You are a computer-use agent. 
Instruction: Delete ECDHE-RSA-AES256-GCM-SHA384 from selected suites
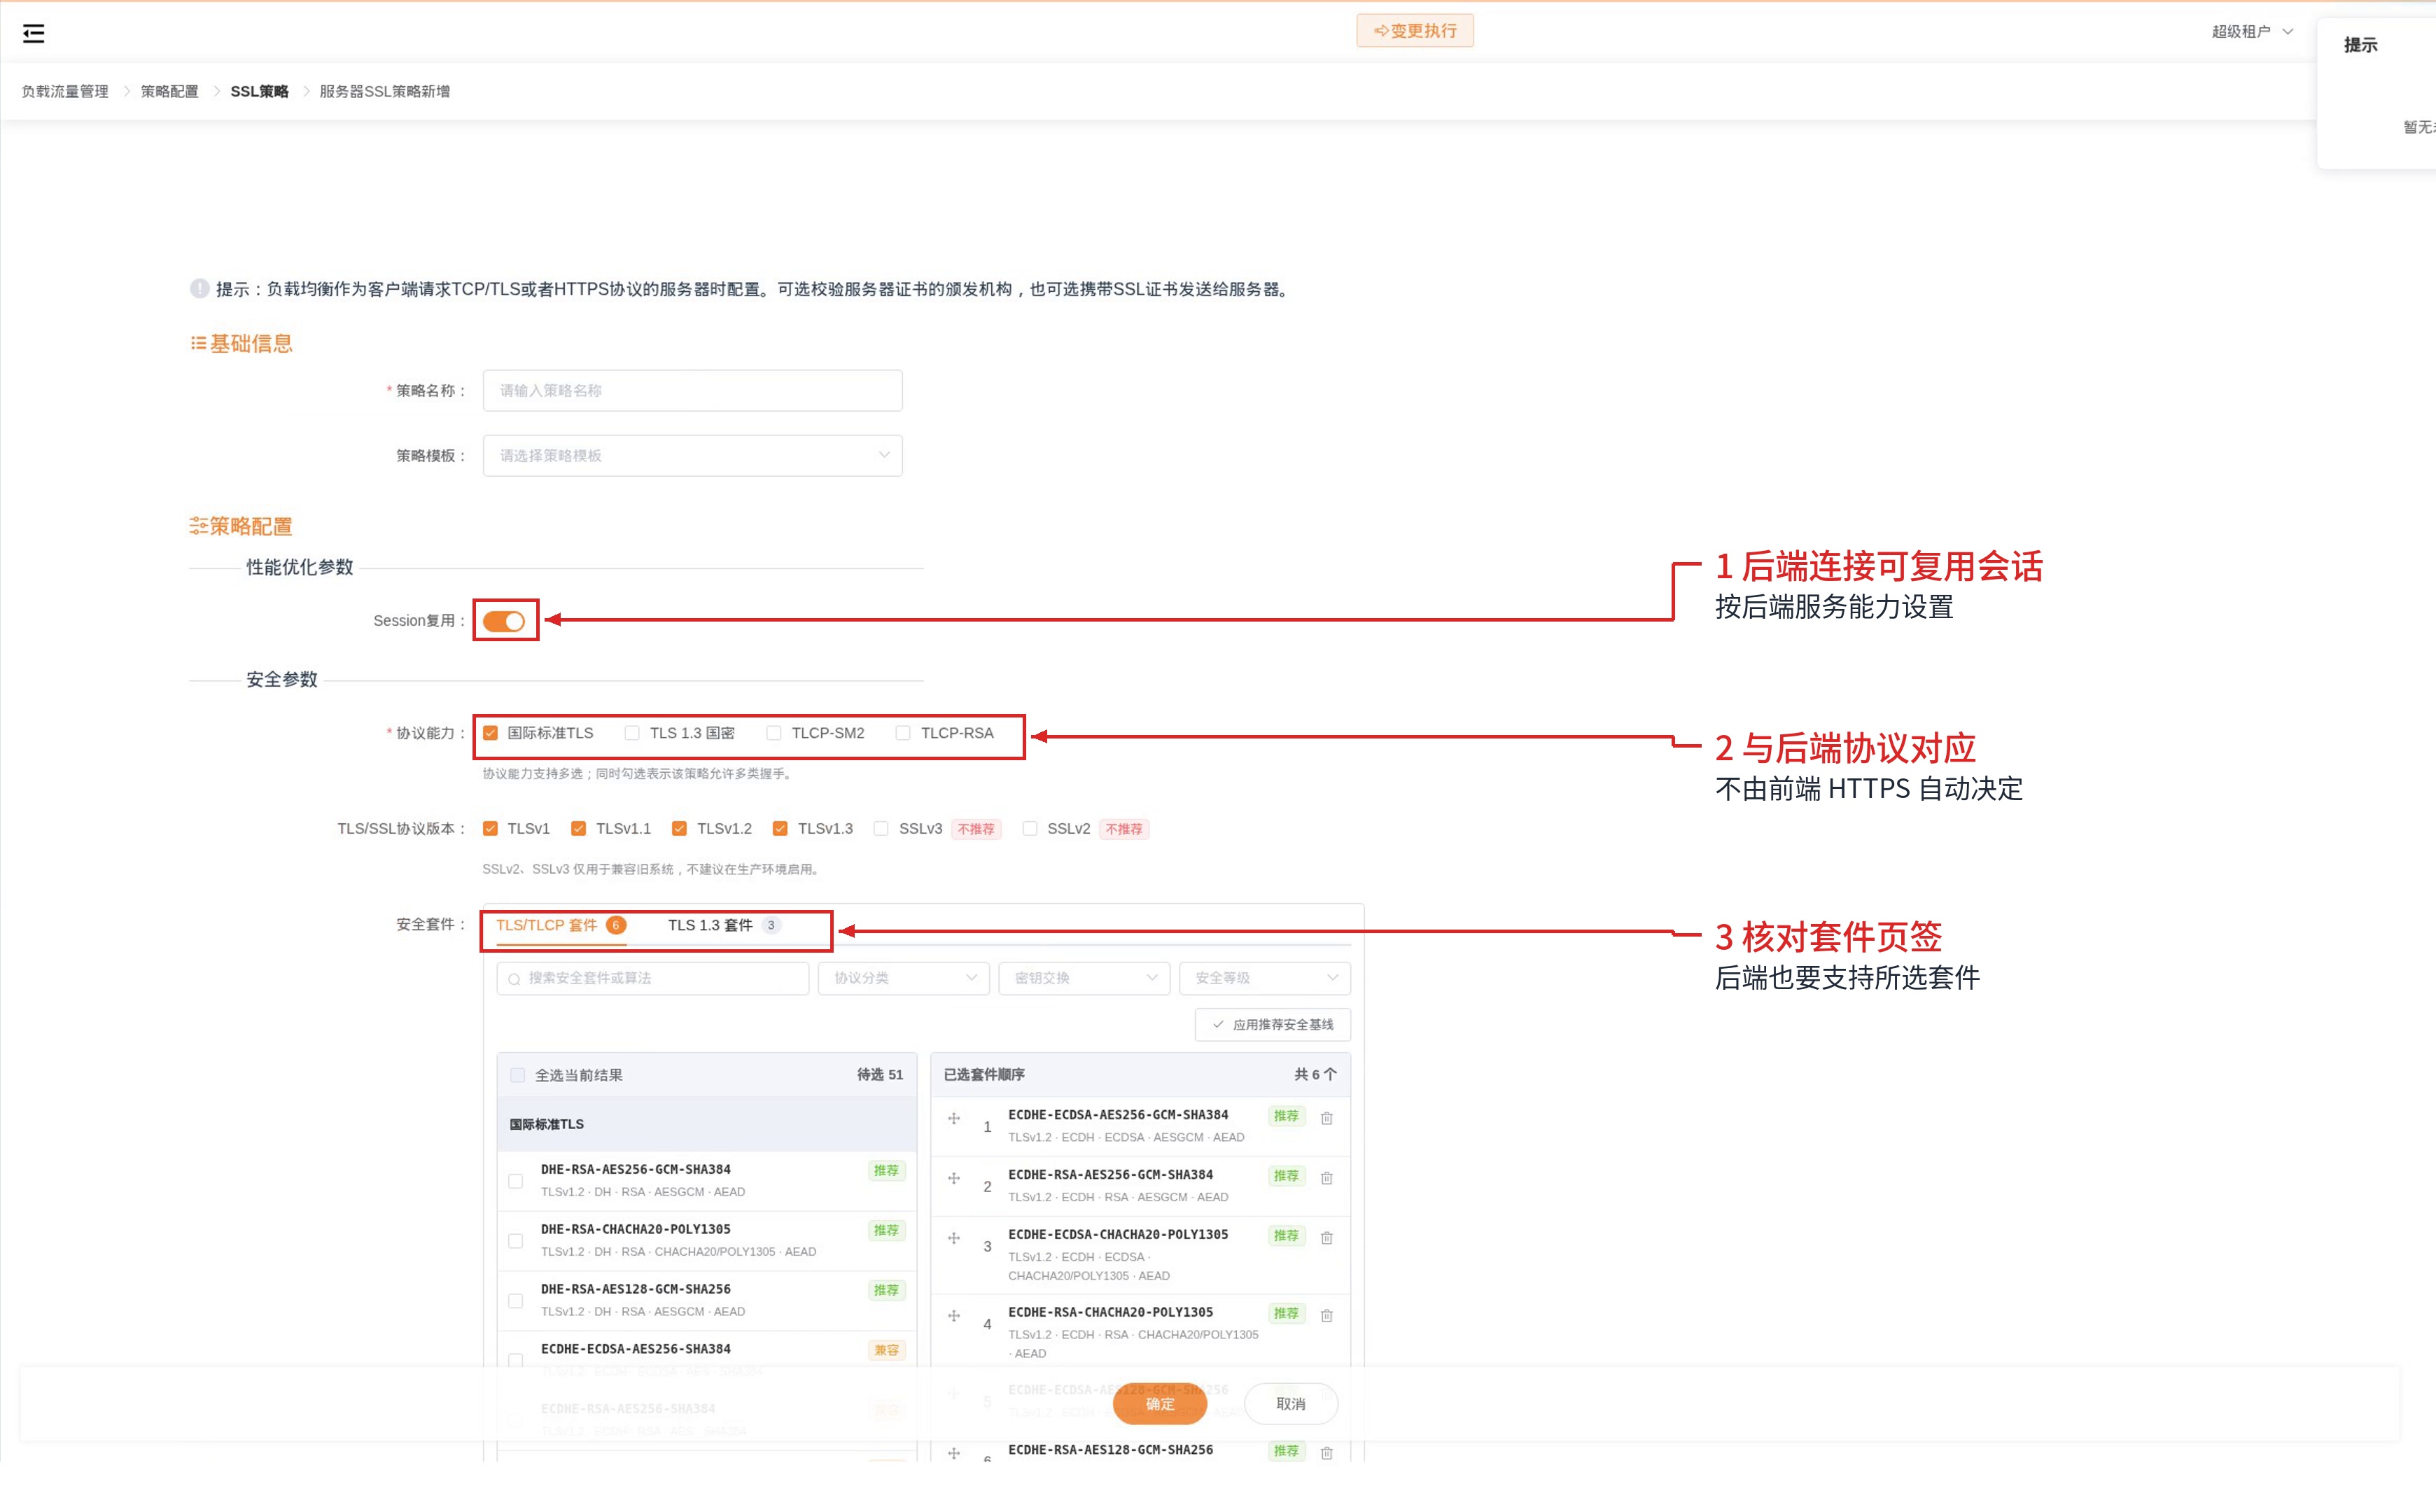pos(1326,1178)
